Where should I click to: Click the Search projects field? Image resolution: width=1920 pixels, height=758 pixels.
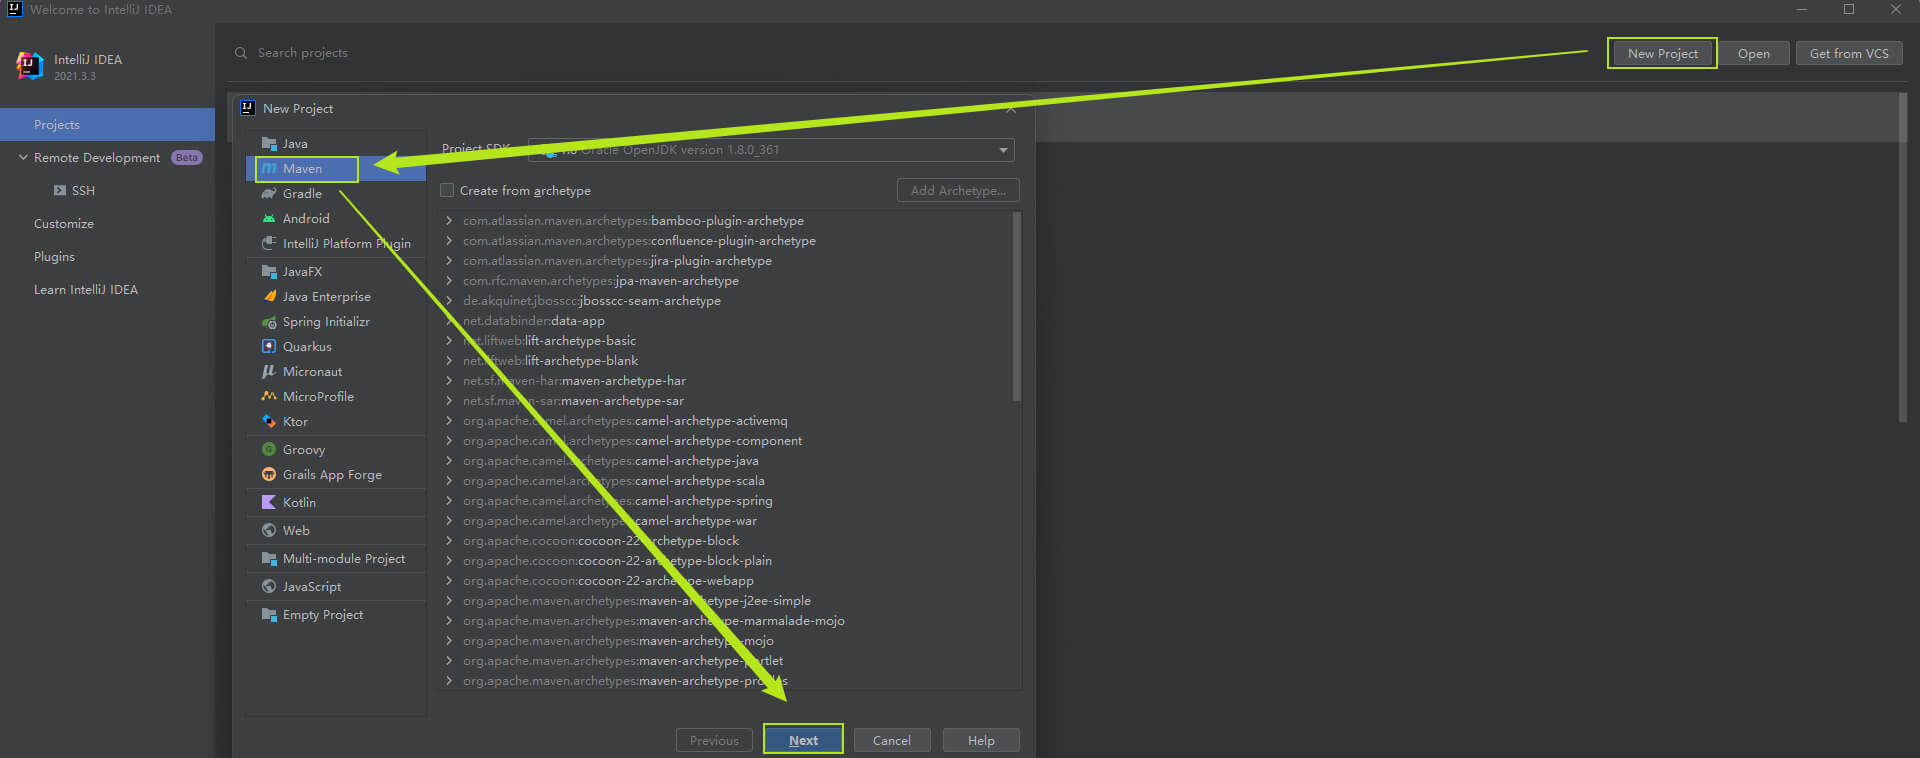[x=303, y=53]
